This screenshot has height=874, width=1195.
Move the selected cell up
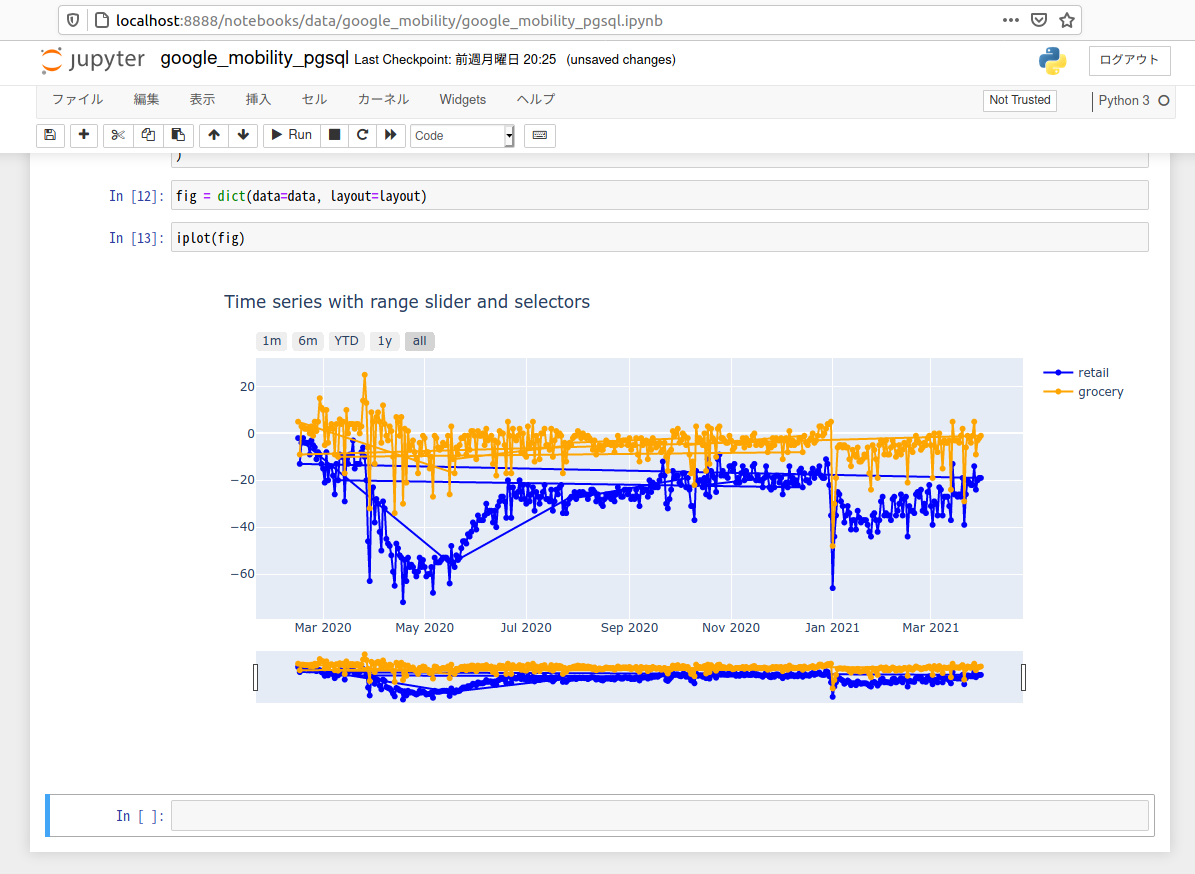point(214,135)
